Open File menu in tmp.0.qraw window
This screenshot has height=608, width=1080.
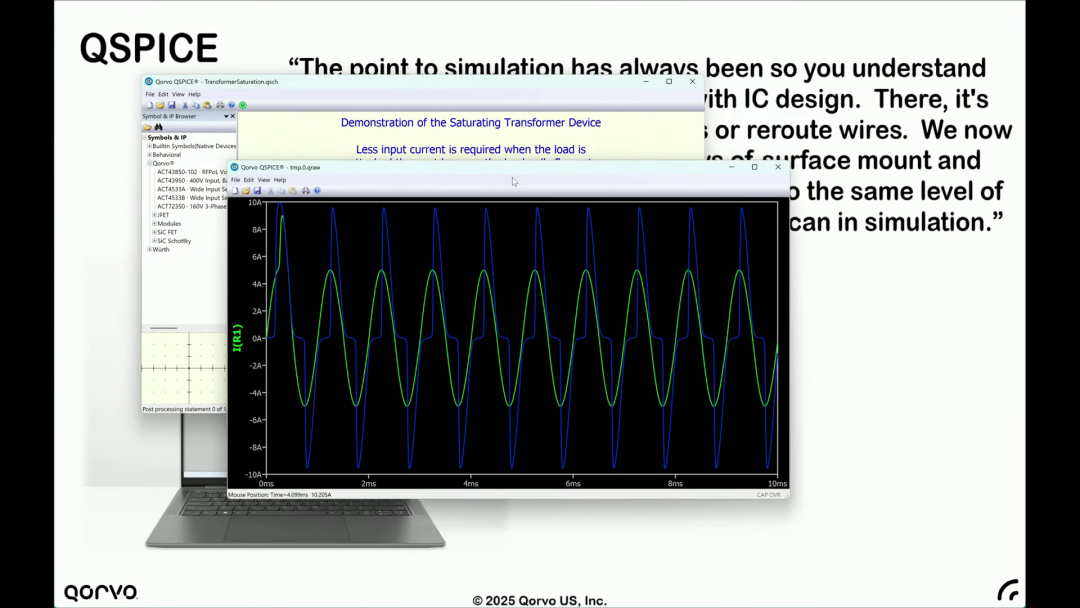click(236, 180)
